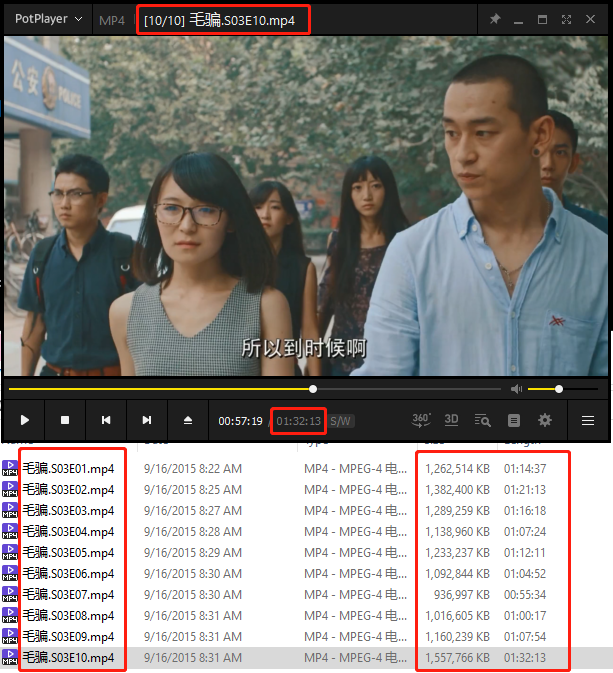
Task: Click MP4 file icon of S03E01
Action: [10, 468]
